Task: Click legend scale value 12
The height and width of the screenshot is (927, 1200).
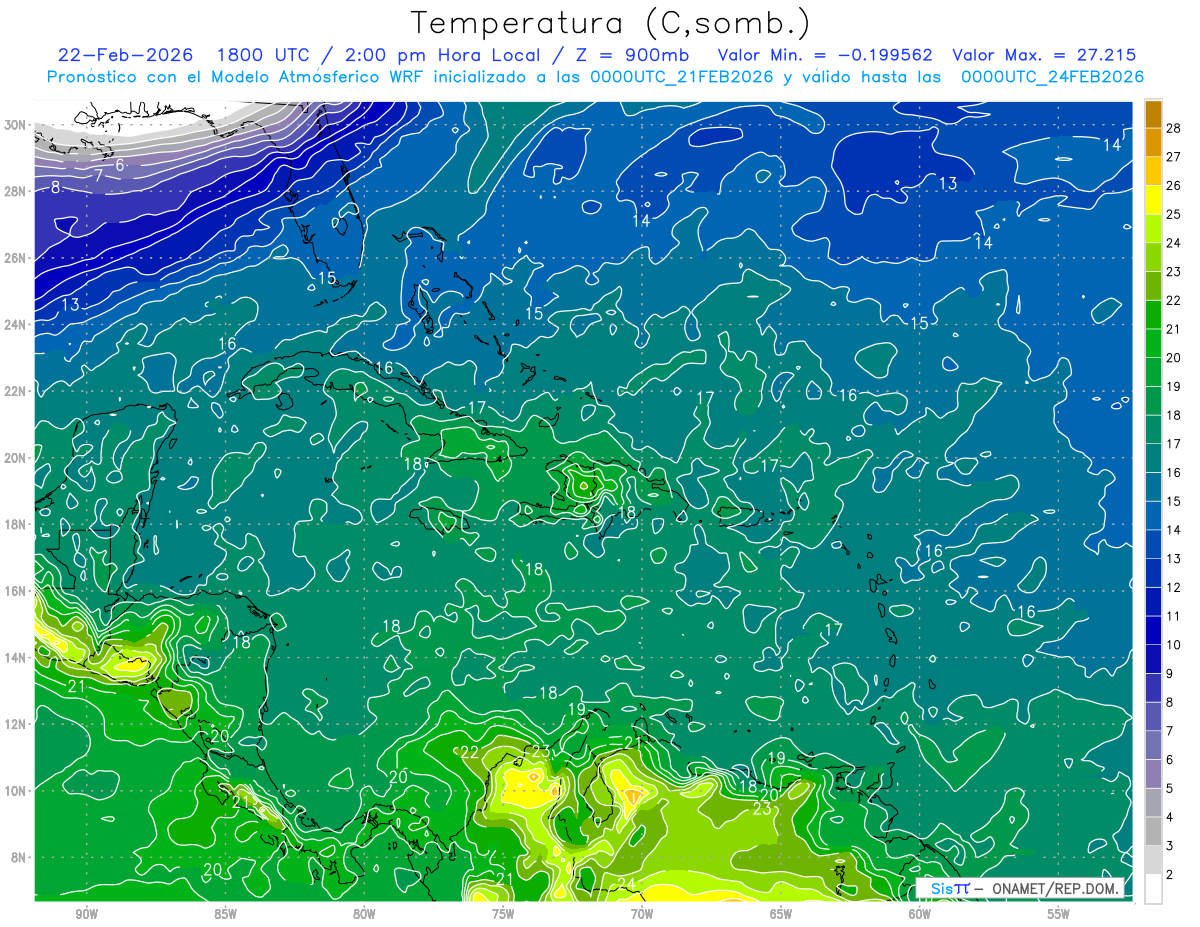Action: (1174, 587)
